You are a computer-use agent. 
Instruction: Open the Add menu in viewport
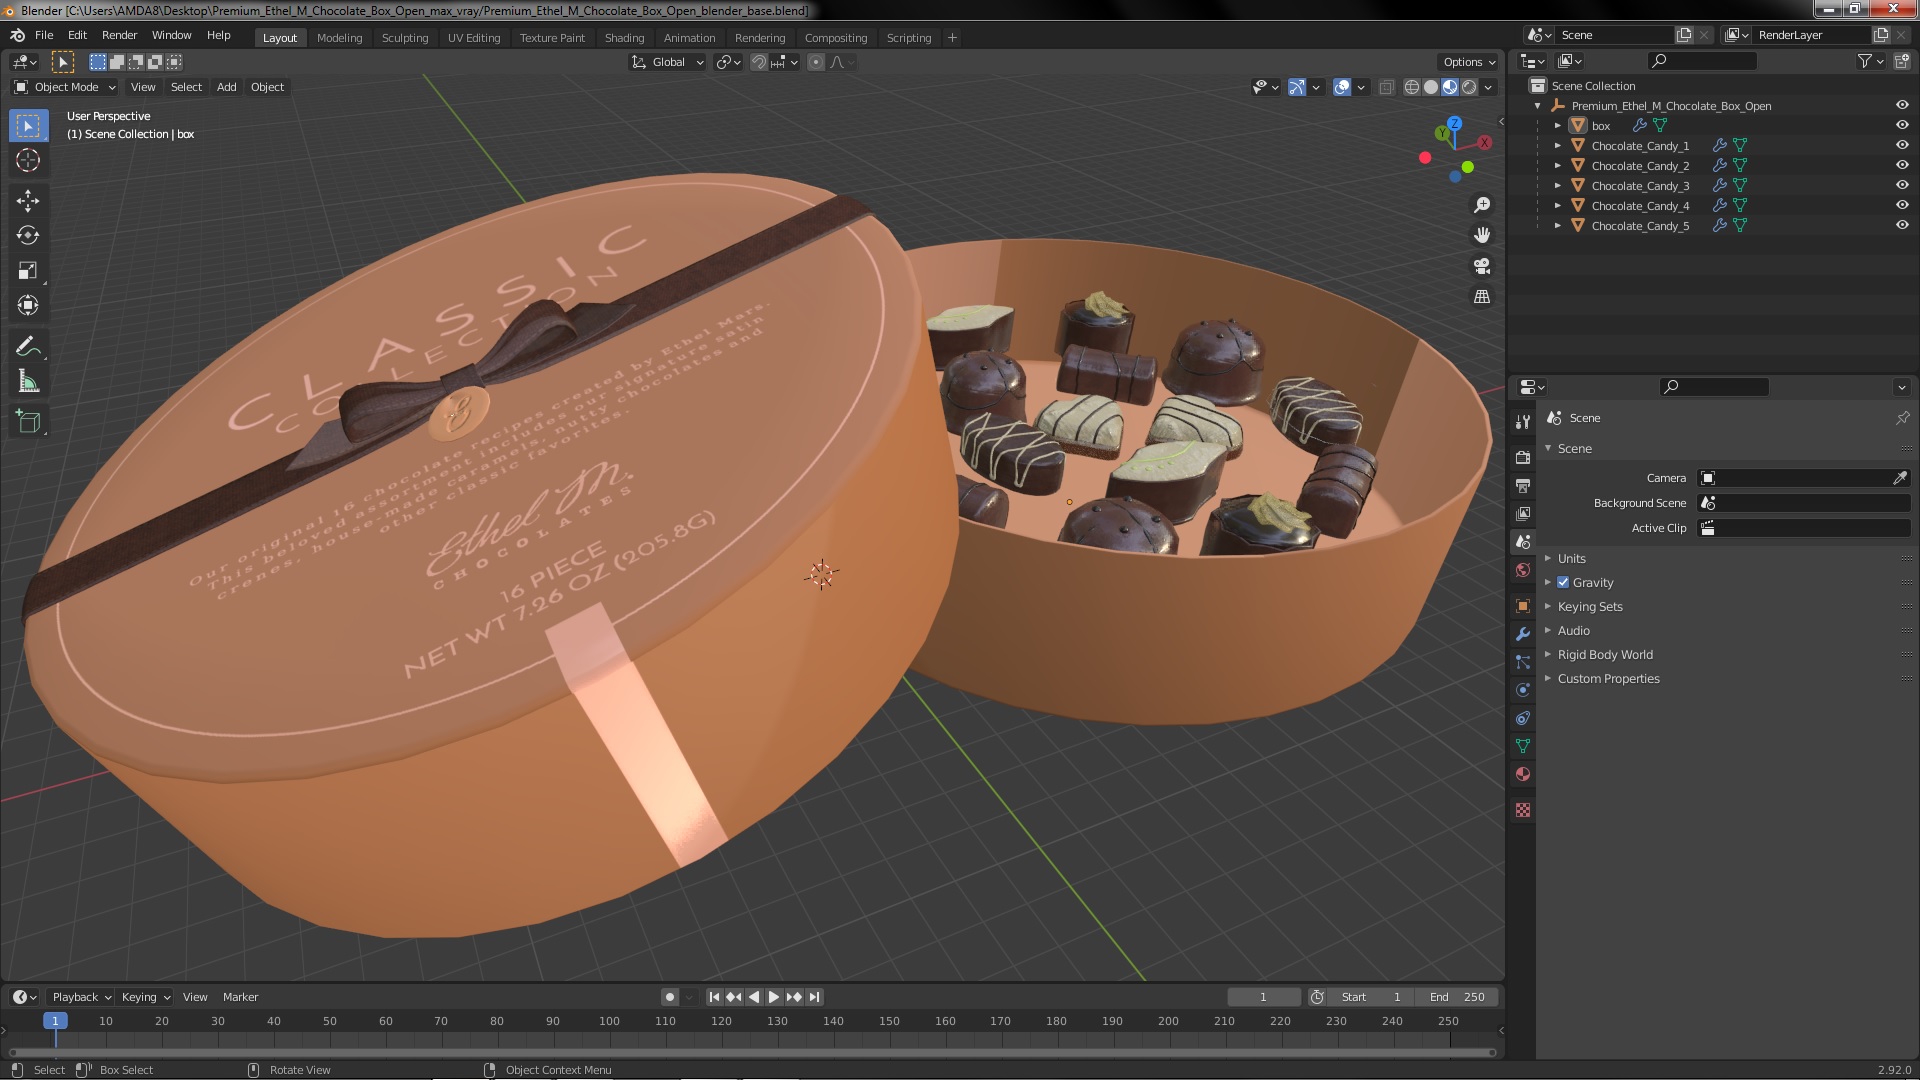[x=226, y=87]
